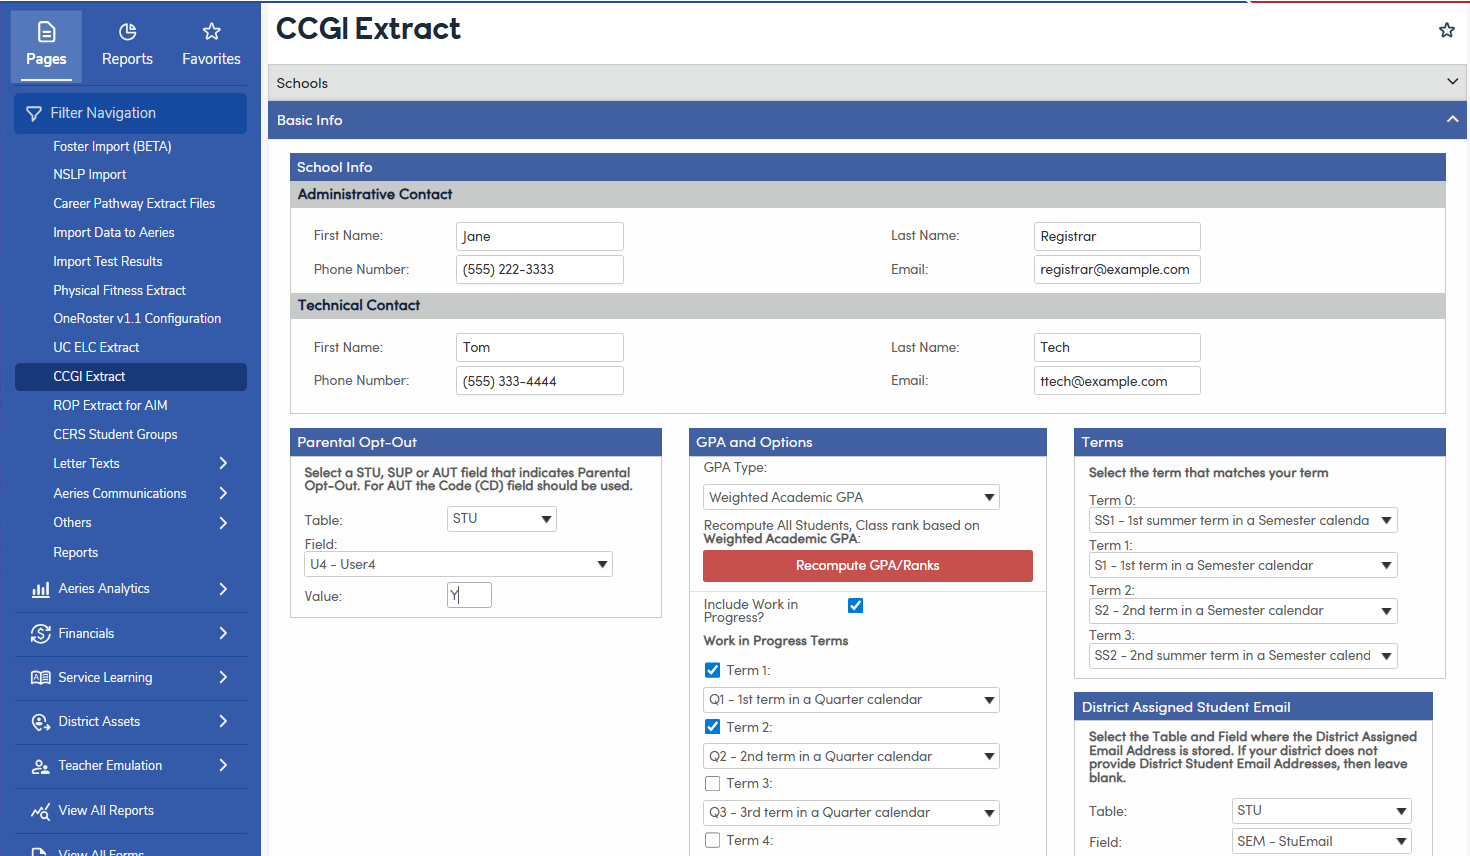The height and width of the screenshot is (856, 1470).
Task: Check Work in Progress Term 3 checkbox
Action: (712, 784)
